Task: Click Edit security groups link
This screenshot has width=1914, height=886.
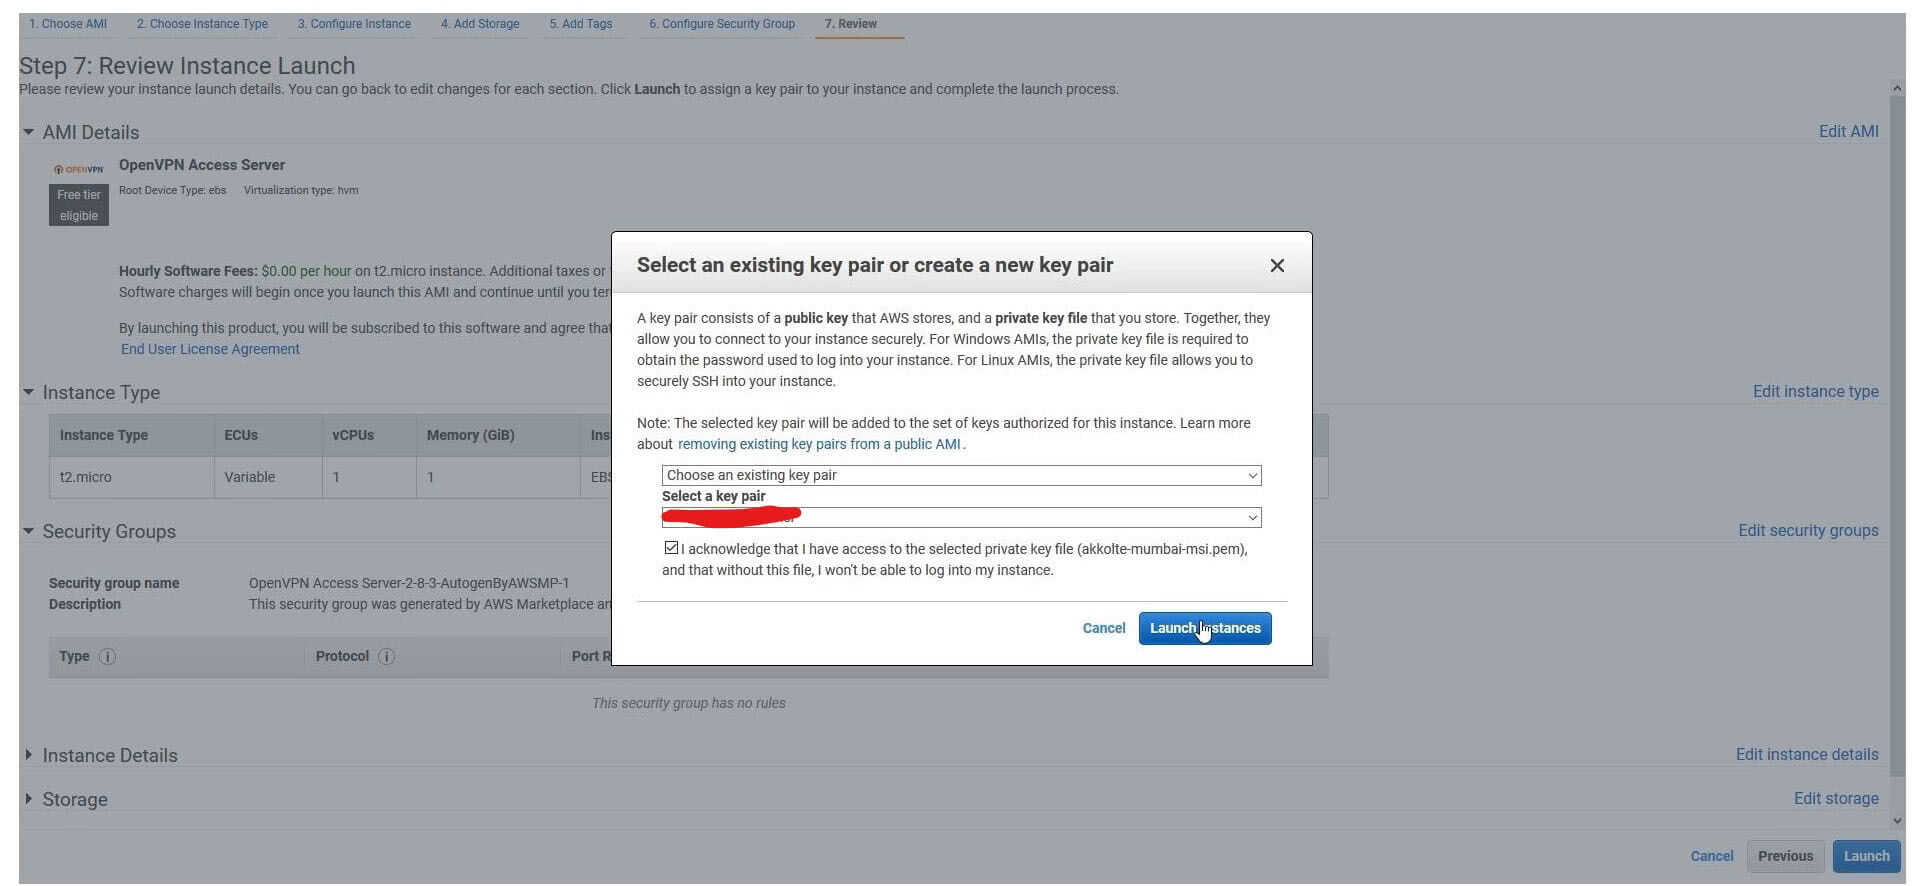Action: coord(1808,531)
